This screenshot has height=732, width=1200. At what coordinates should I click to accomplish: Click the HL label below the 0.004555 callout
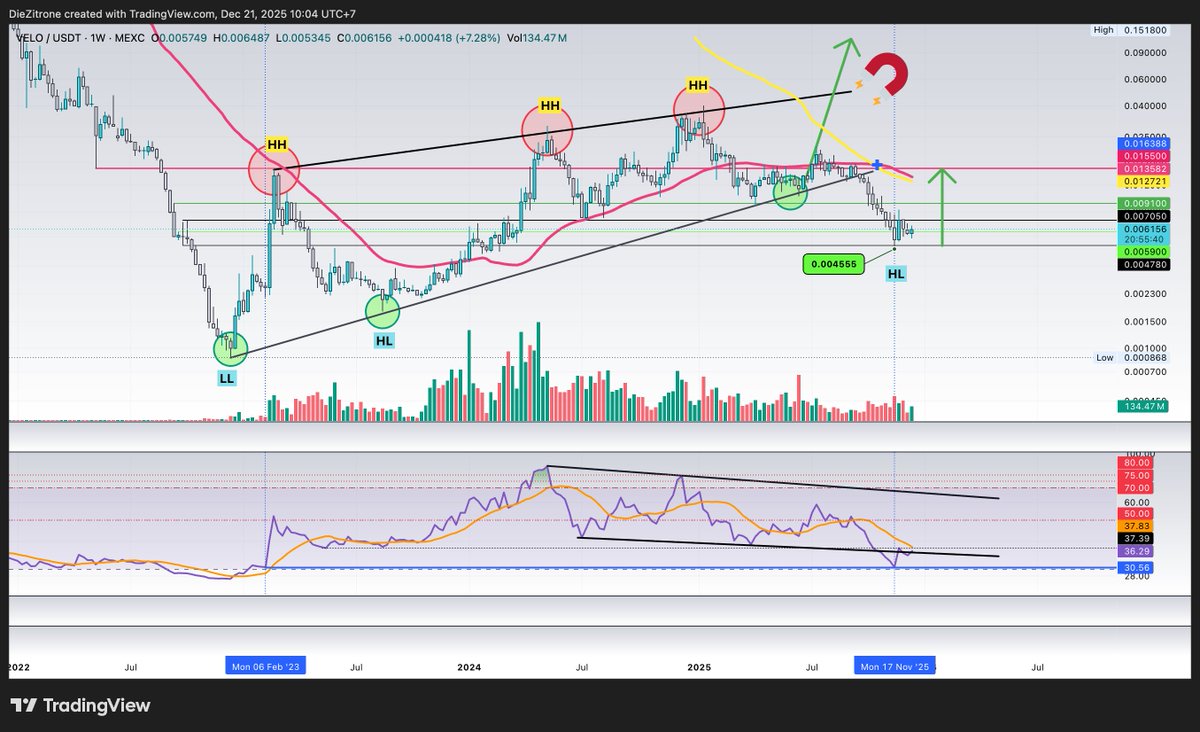[x=896, y=273]
